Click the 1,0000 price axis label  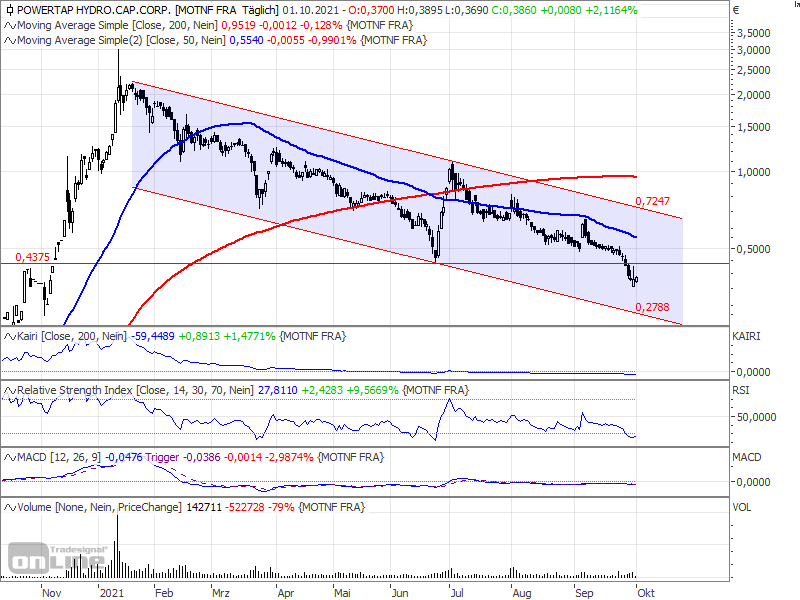click(x=754, y=172)
